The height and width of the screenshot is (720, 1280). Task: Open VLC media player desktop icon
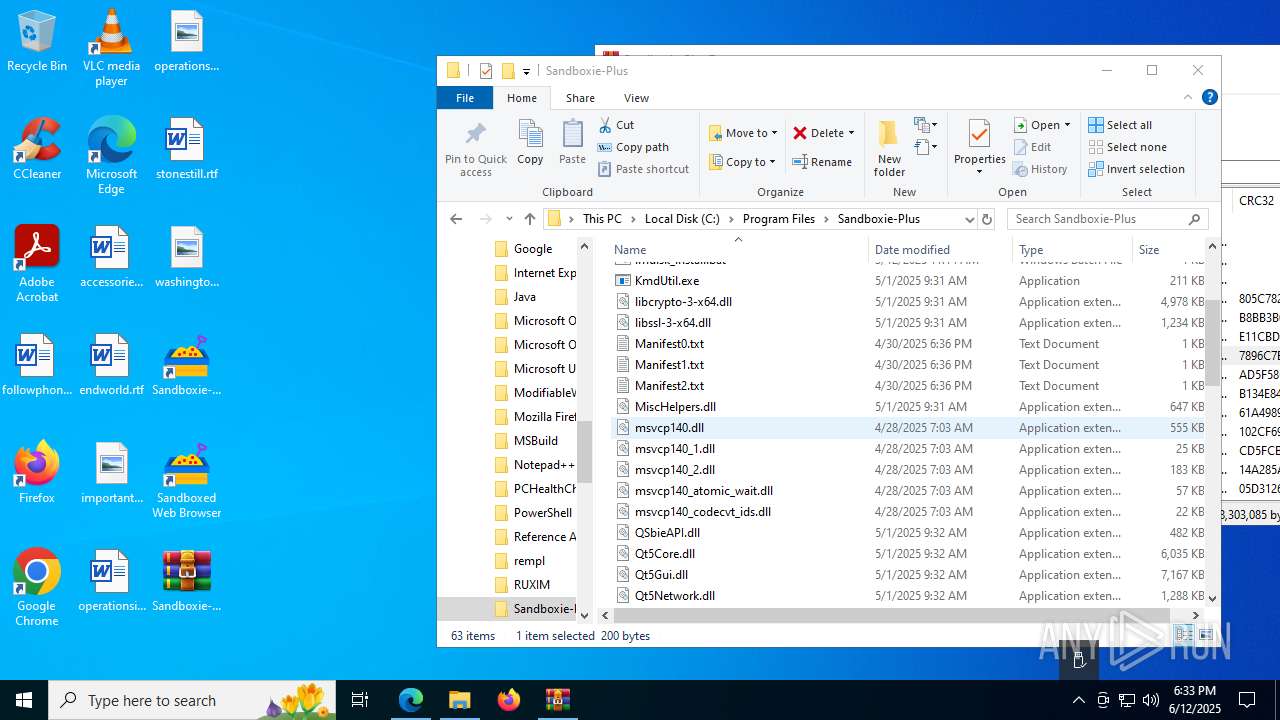tap(111, 47)
